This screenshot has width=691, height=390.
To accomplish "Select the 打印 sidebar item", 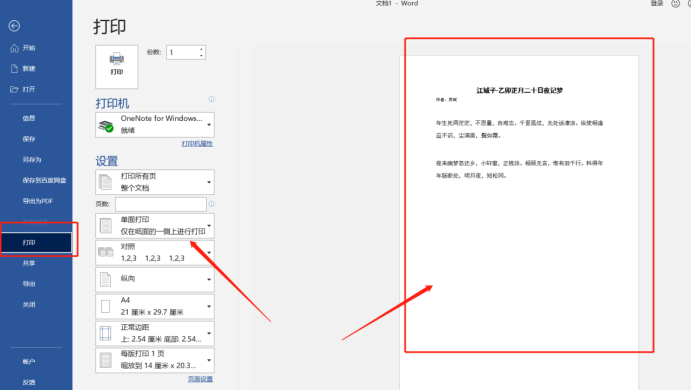I will coord(36,242).
